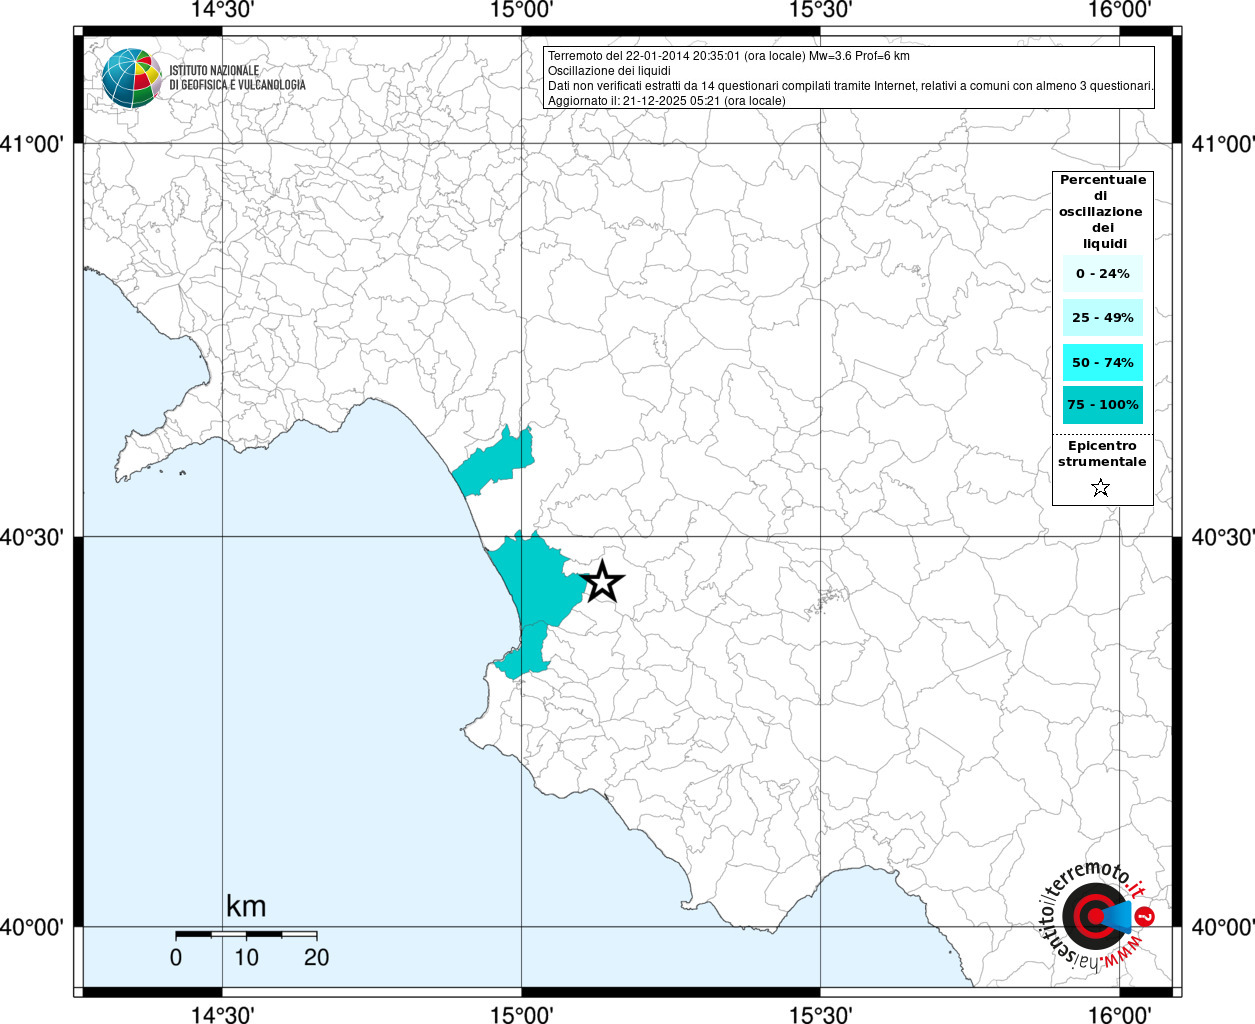This screenshot has width=1255, height=1024.
Task: Select the 75 - 100% legend swatch
Action: pyautogui.click(x=1103, y=405)
